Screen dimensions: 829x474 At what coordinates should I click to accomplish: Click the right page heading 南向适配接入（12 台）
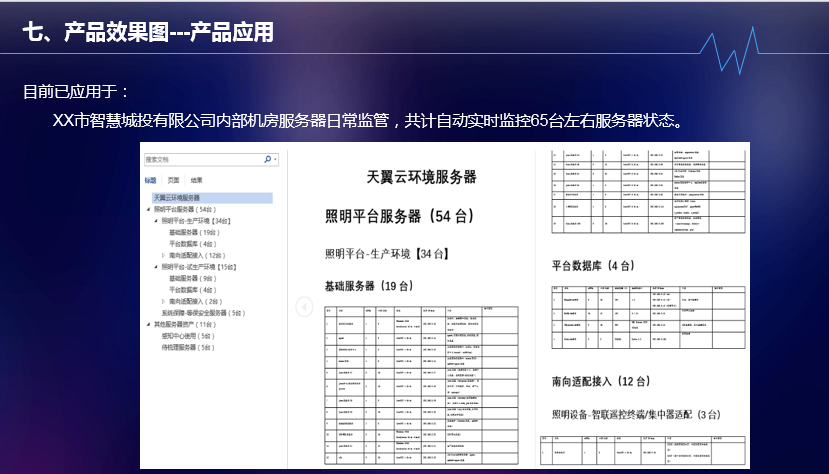[601, 382]
